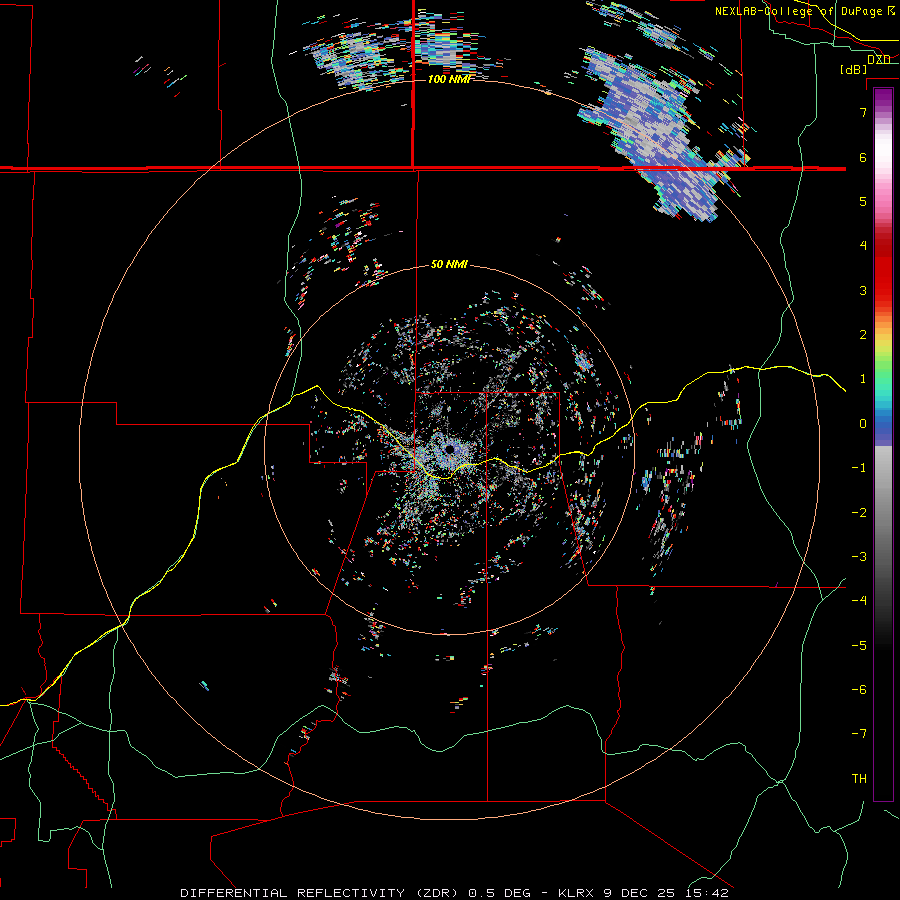Click the logo glyph after DuPage
The height and width of the screenshot is (900, 900).
891,10
